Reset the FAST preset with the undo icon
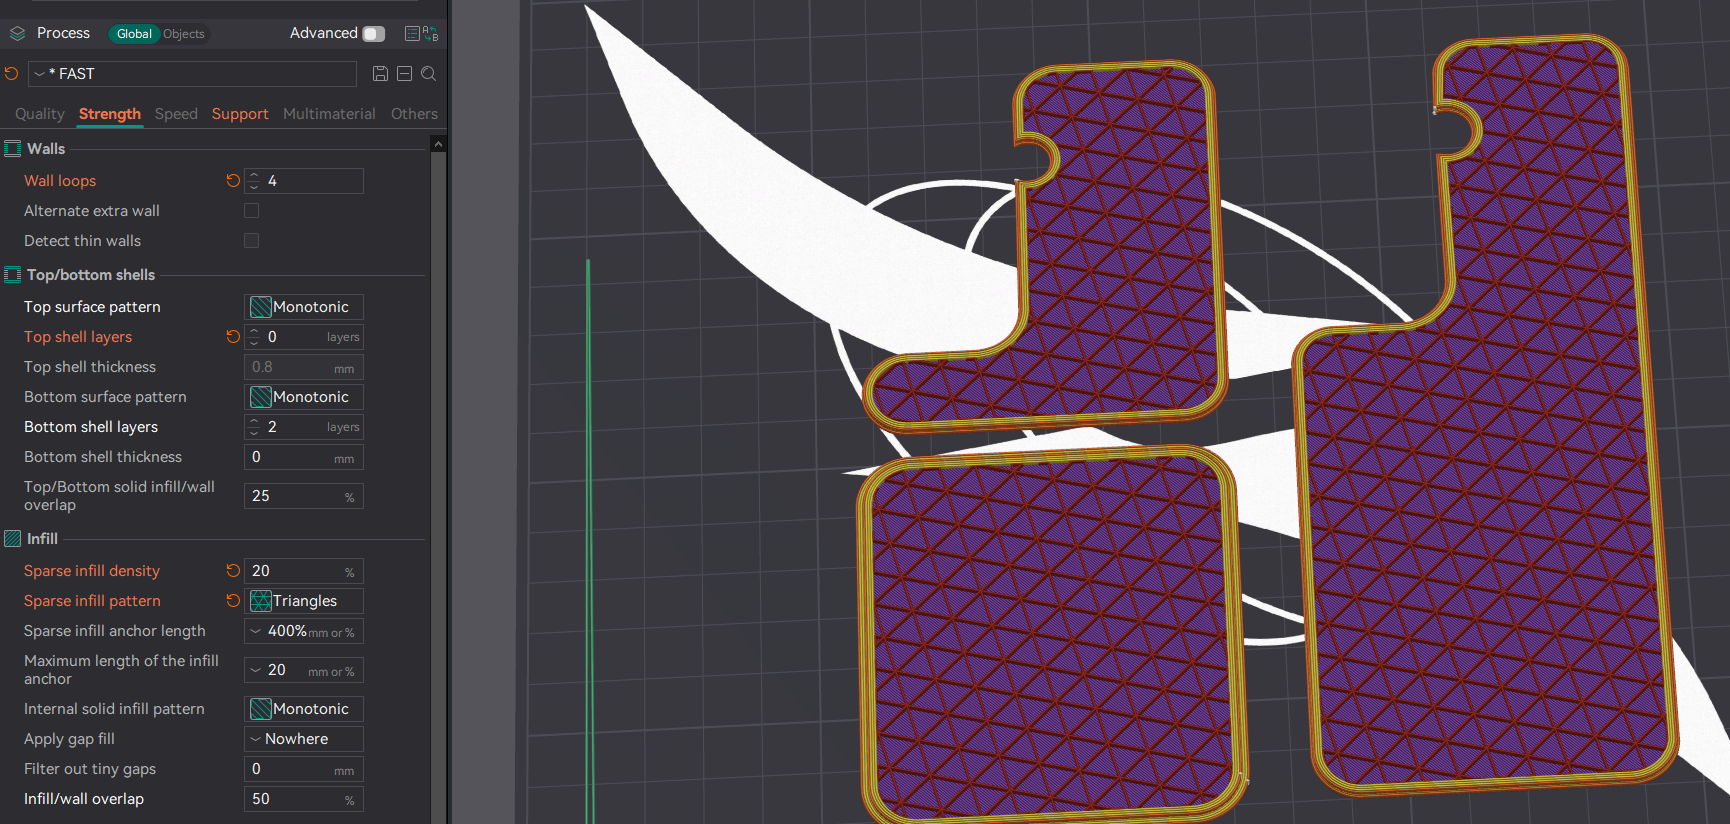Viewport: 1730px width, 824px height. [12, 74]
